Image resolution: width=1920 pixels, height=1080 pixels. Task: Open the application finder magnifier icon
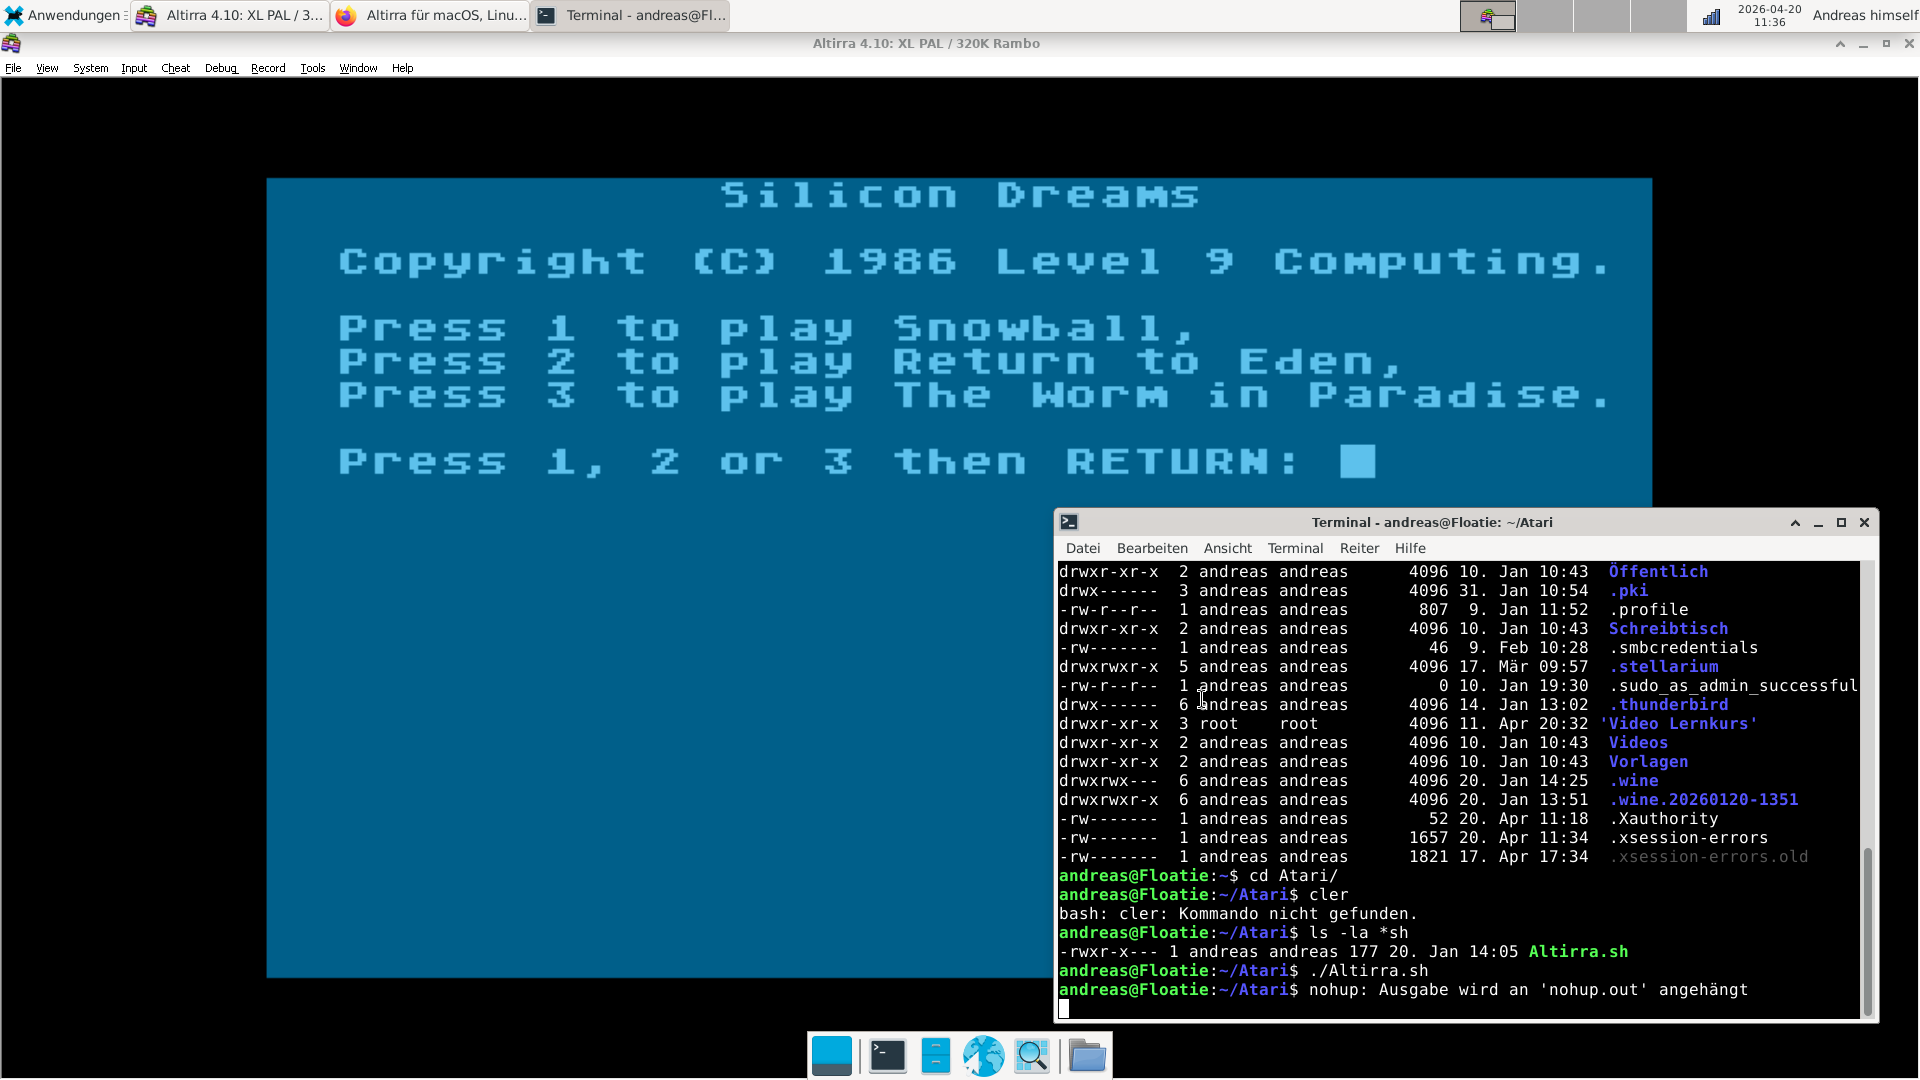tap(1031, 1056)
